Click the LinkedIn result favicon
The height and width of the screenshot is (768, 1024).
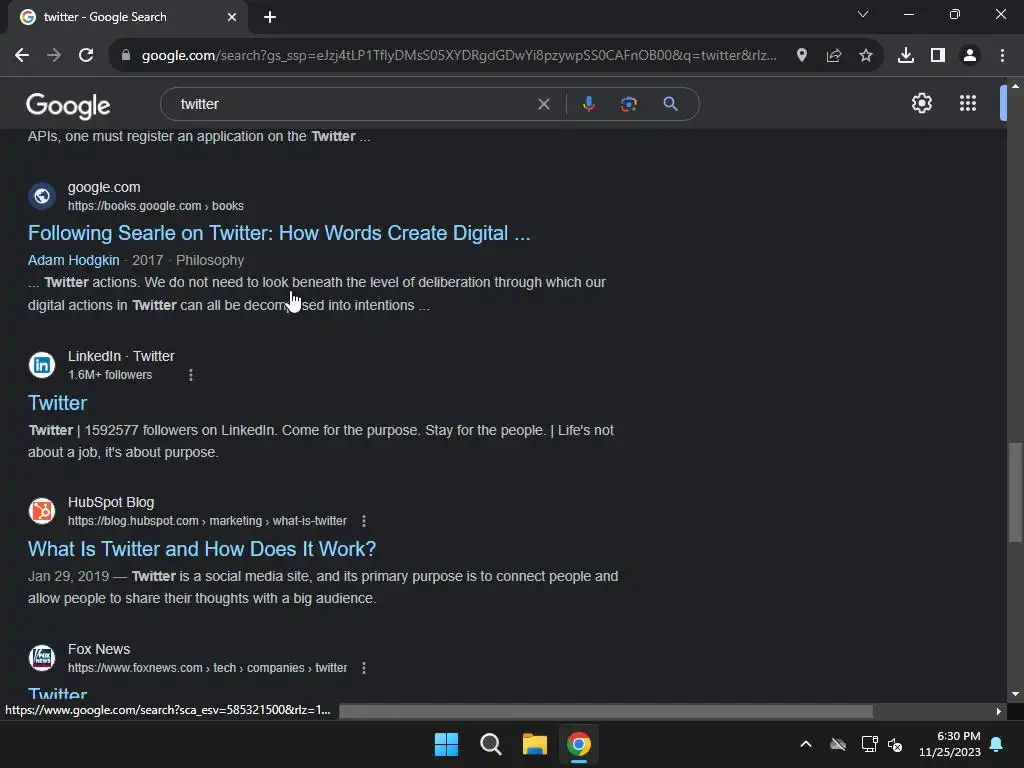pyautogui.click(x=42, y=365)
